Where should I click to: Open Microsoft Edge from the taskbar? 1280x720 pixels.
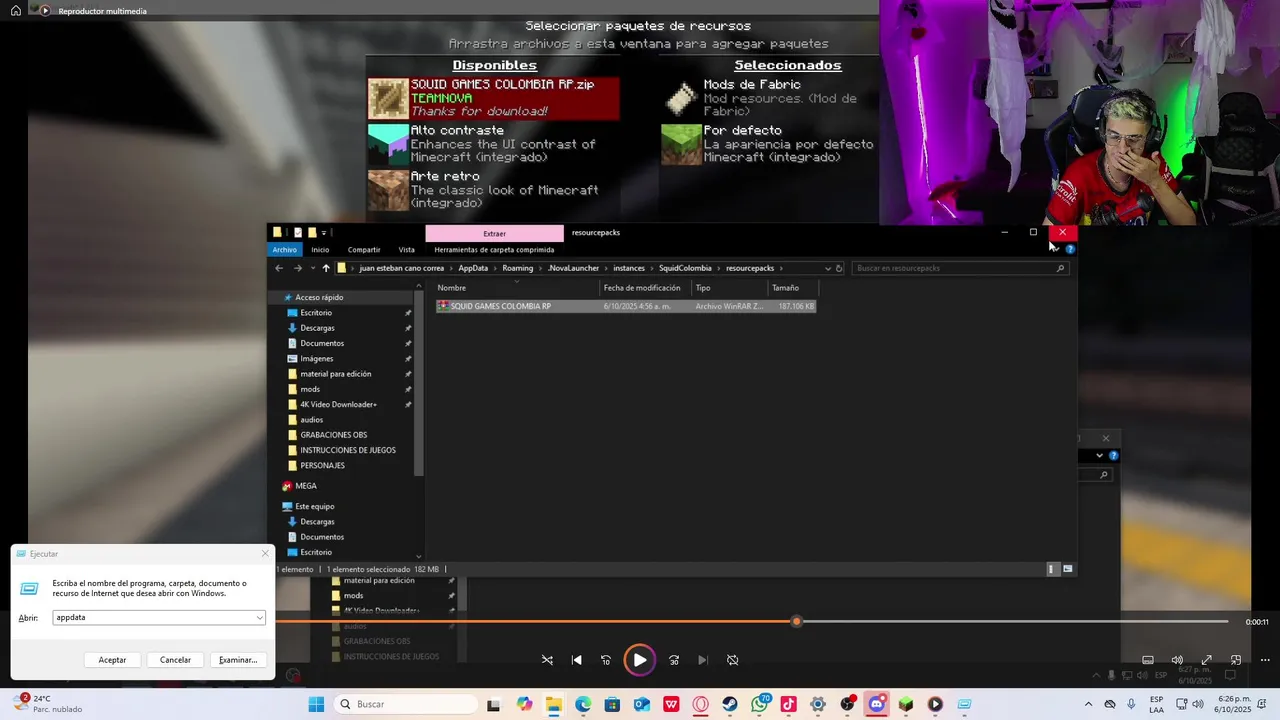(x=583, y=704)
